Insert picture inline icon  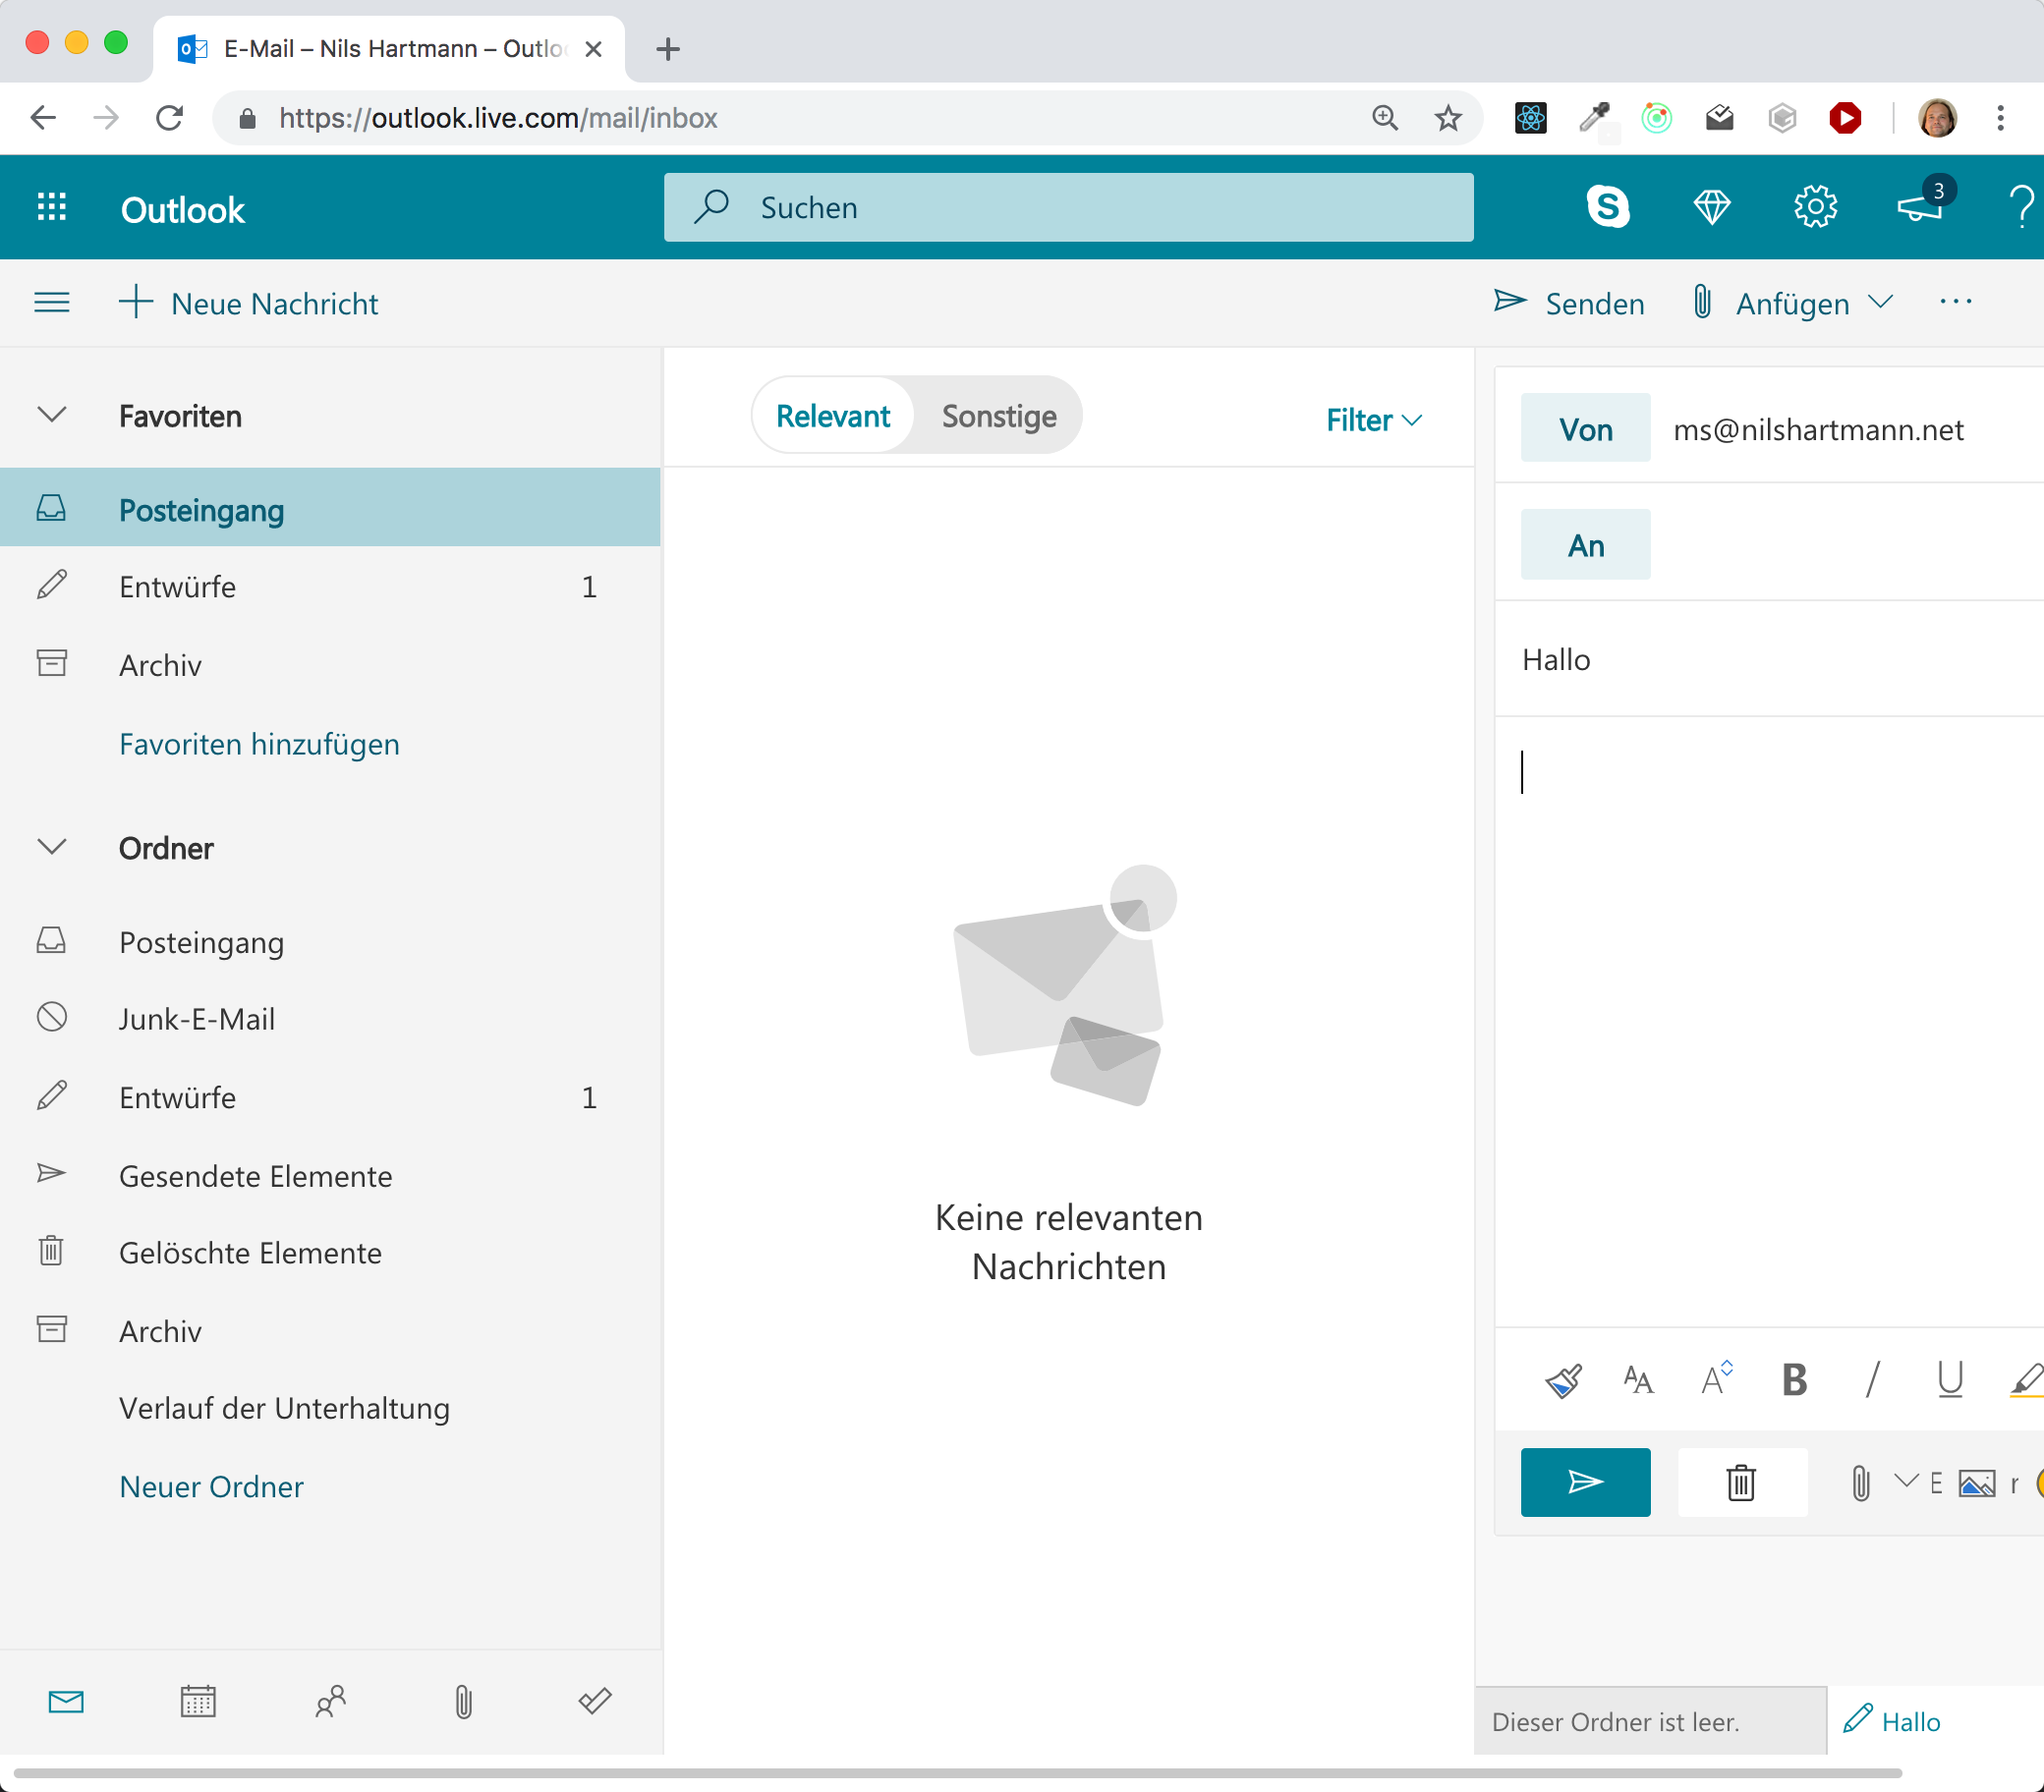pos(1976,1482)
